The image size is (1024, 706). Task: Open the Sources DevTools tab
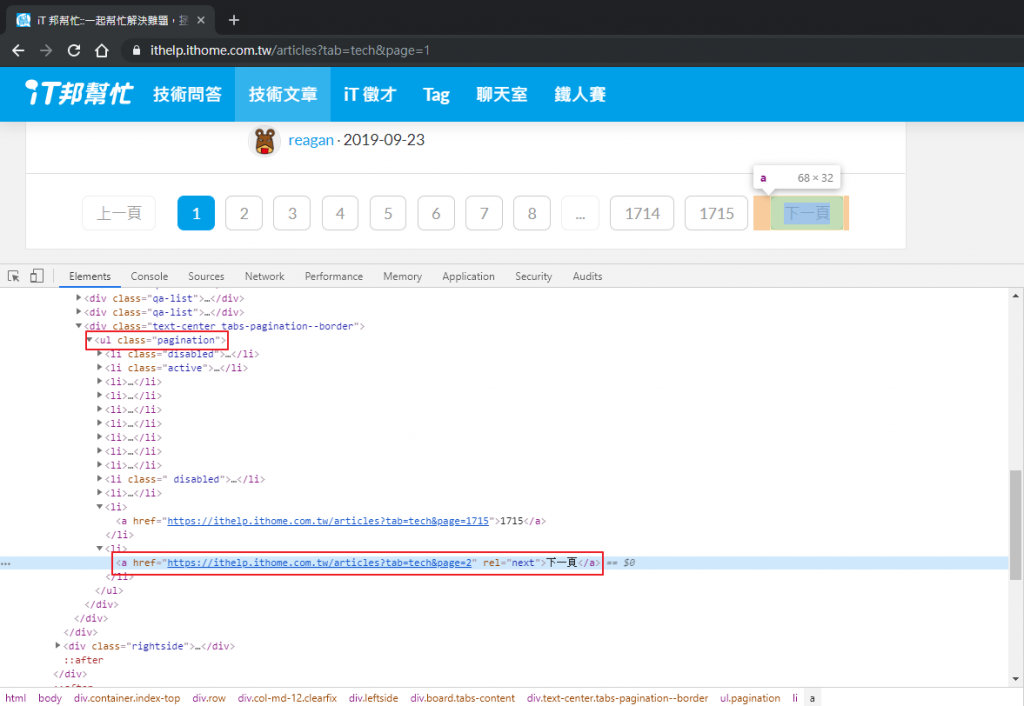click(206, 276)
